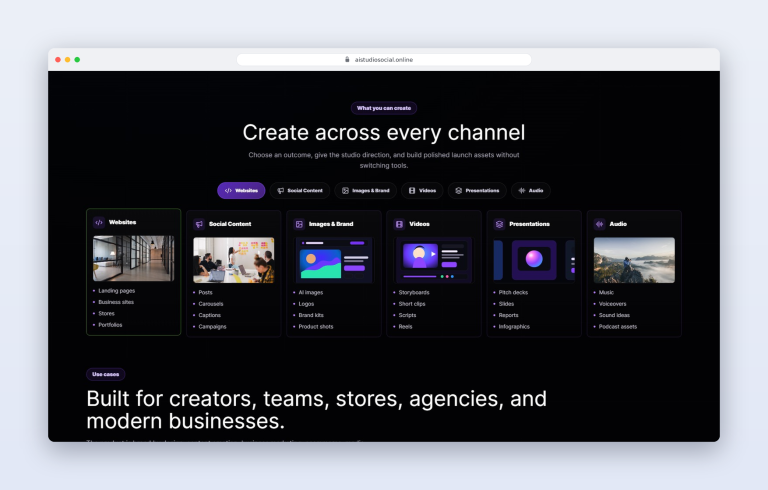
Task: Click the 'What you can create' badge
Action: (x=384, y=108)
